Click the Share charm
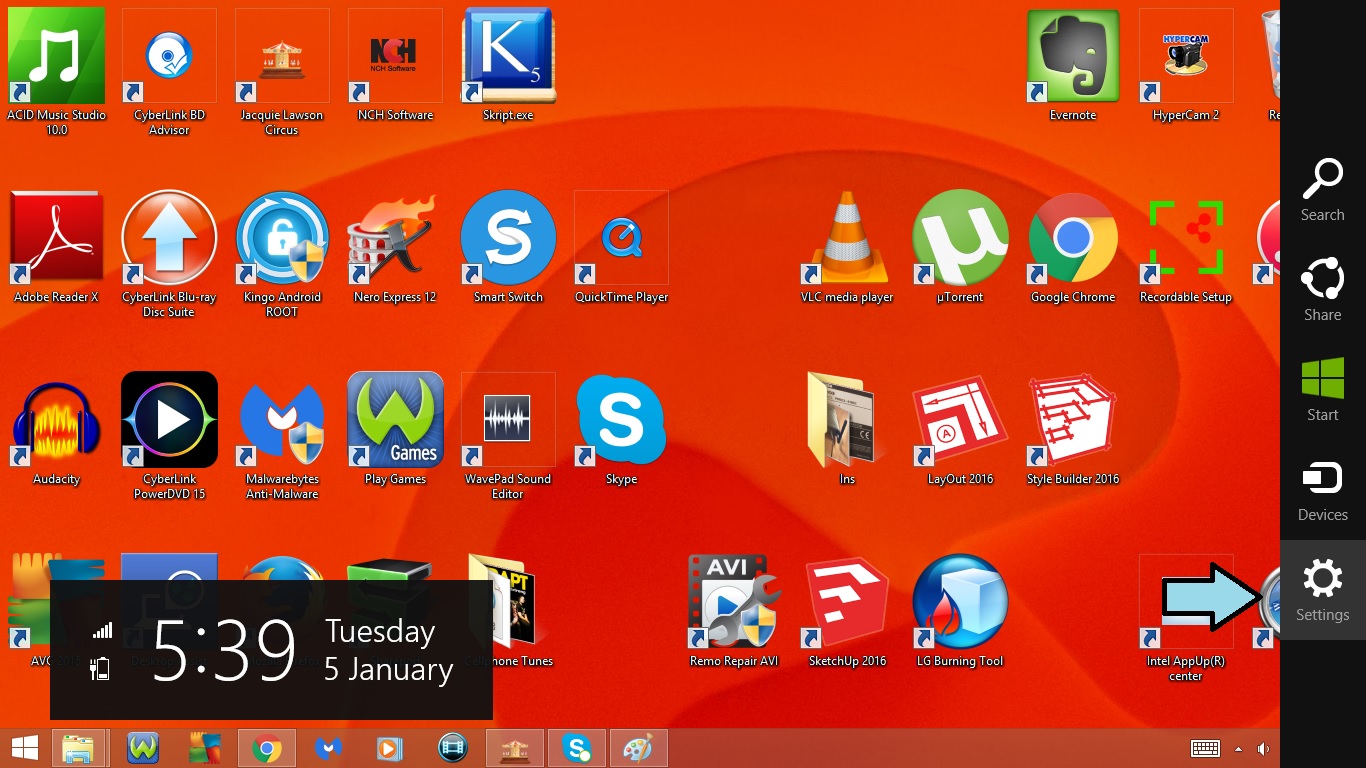The image size is (1366, 768). [x=1322, y=290]
